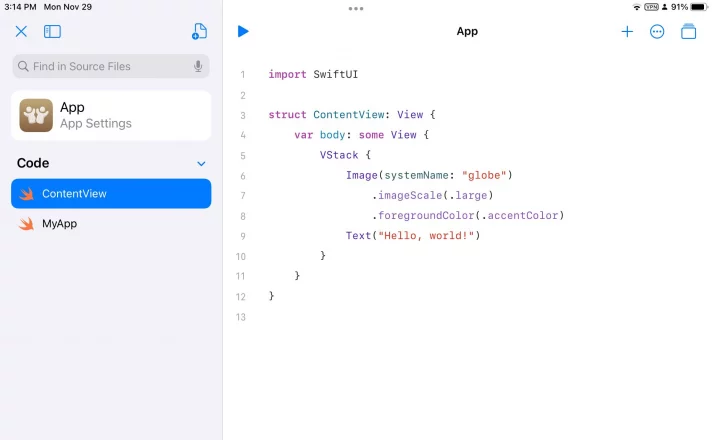712x440 pixels.
Task: Tap the VPN status indicator
Action: click(651, 7)
